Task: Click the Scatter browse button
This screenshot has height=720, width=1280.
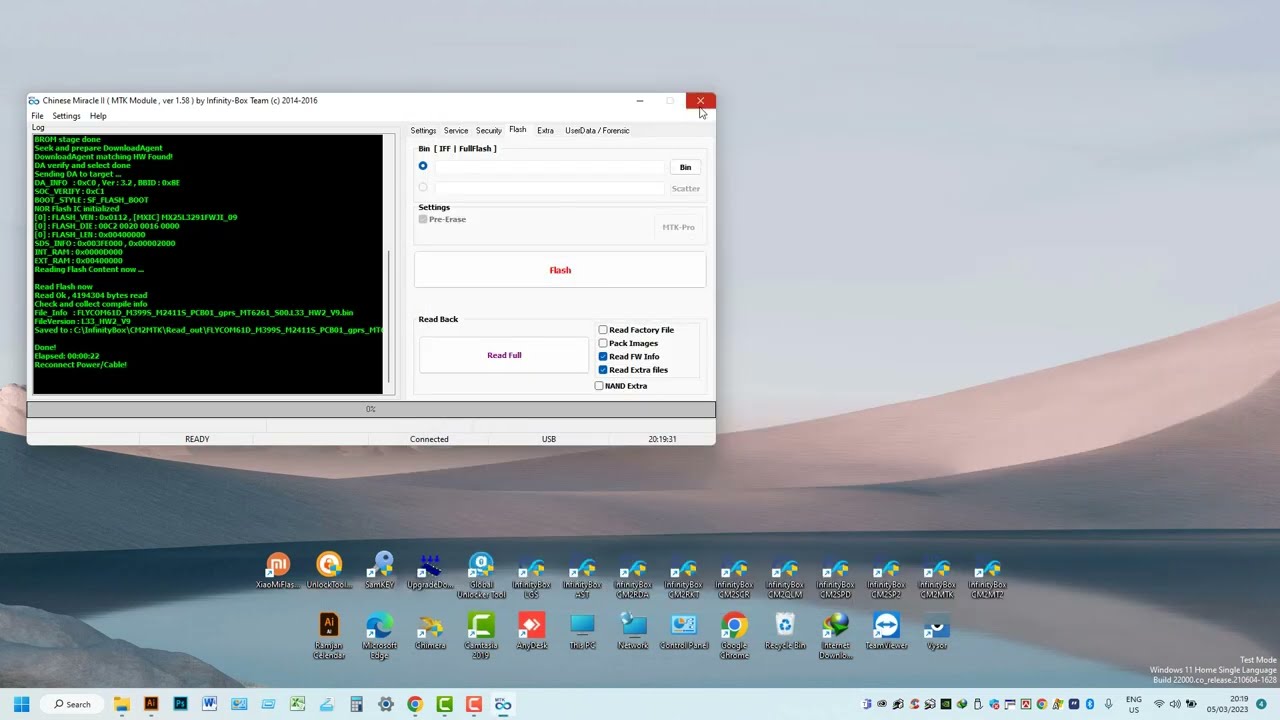Action: 685,188
